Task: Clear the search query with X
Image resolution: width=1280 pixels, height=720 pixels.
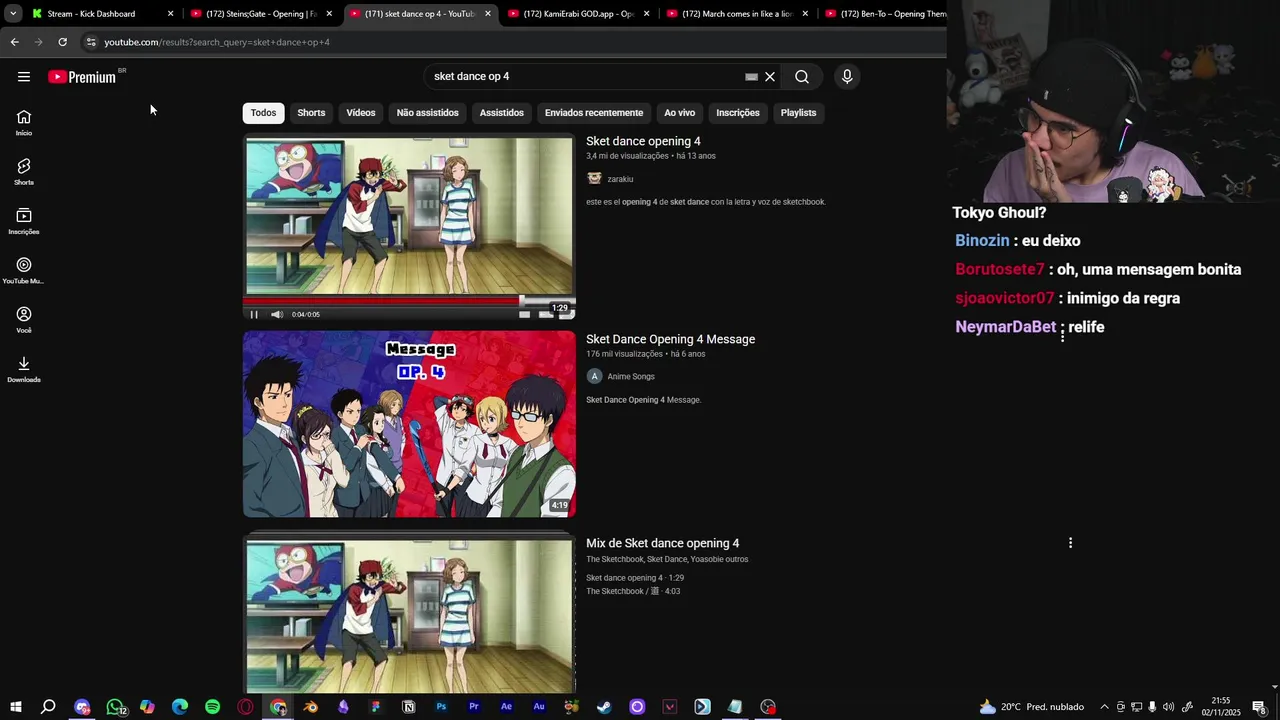Action: point(770,77)
